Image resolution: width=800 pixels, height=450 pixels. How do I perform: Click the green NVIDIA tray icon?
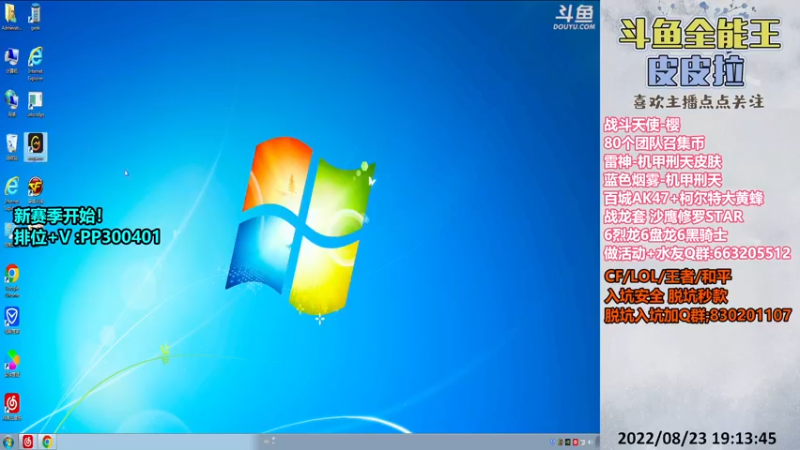pos(568,442)
